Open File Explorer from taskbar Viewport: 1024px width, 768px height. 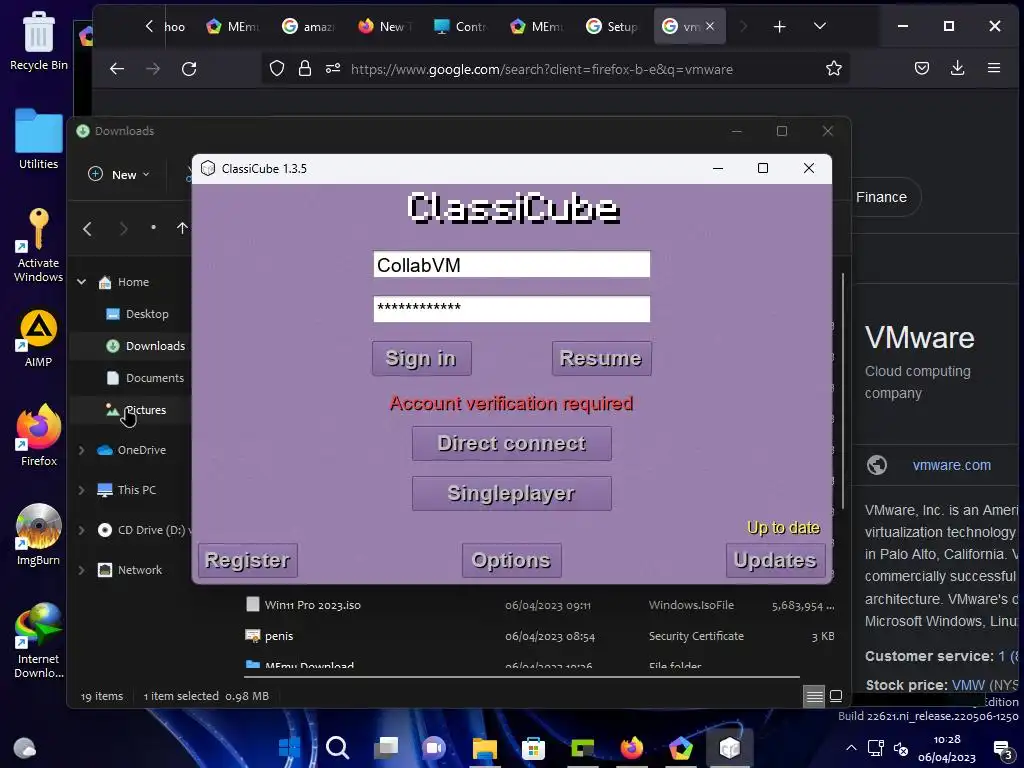click(x=485, y=747)
